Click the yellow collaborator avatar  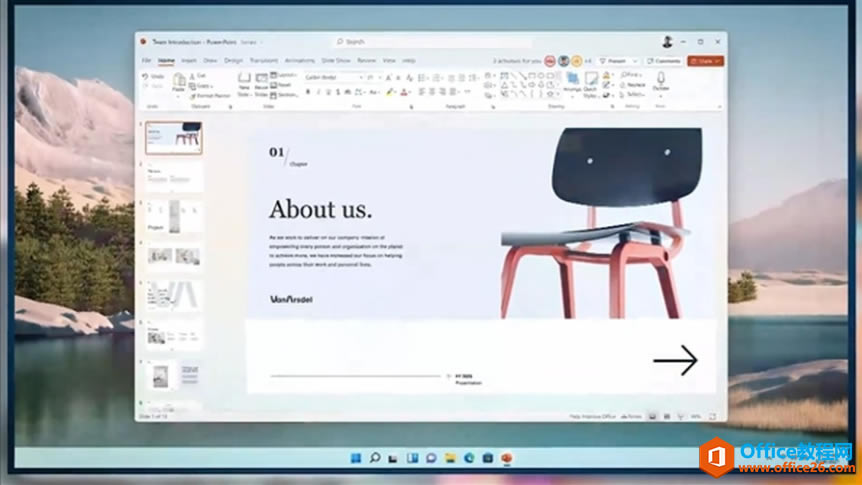point(577,61)
